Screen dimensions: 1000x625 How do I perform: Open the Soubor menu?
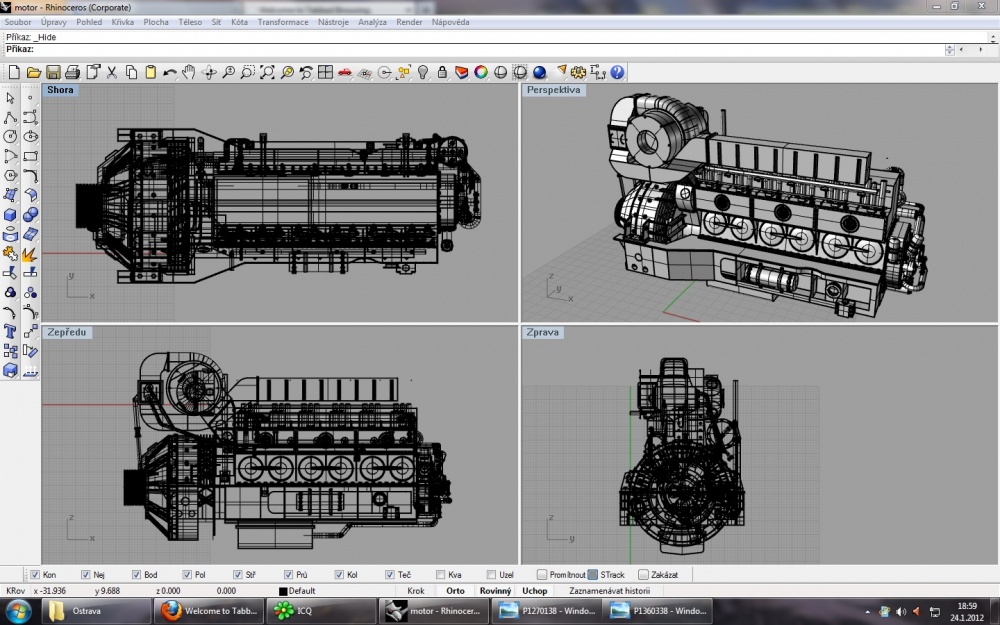(x=18, y=22)
